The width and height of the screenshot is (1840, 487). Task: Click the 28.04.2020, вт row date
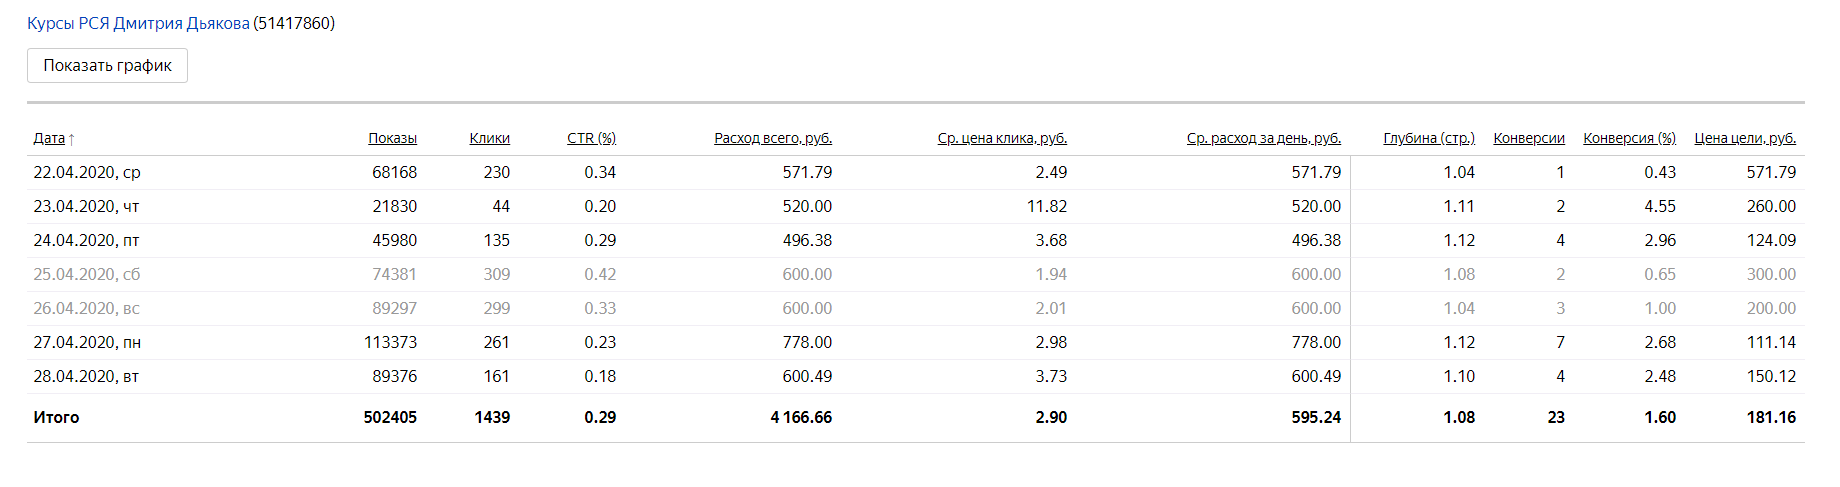86,376
